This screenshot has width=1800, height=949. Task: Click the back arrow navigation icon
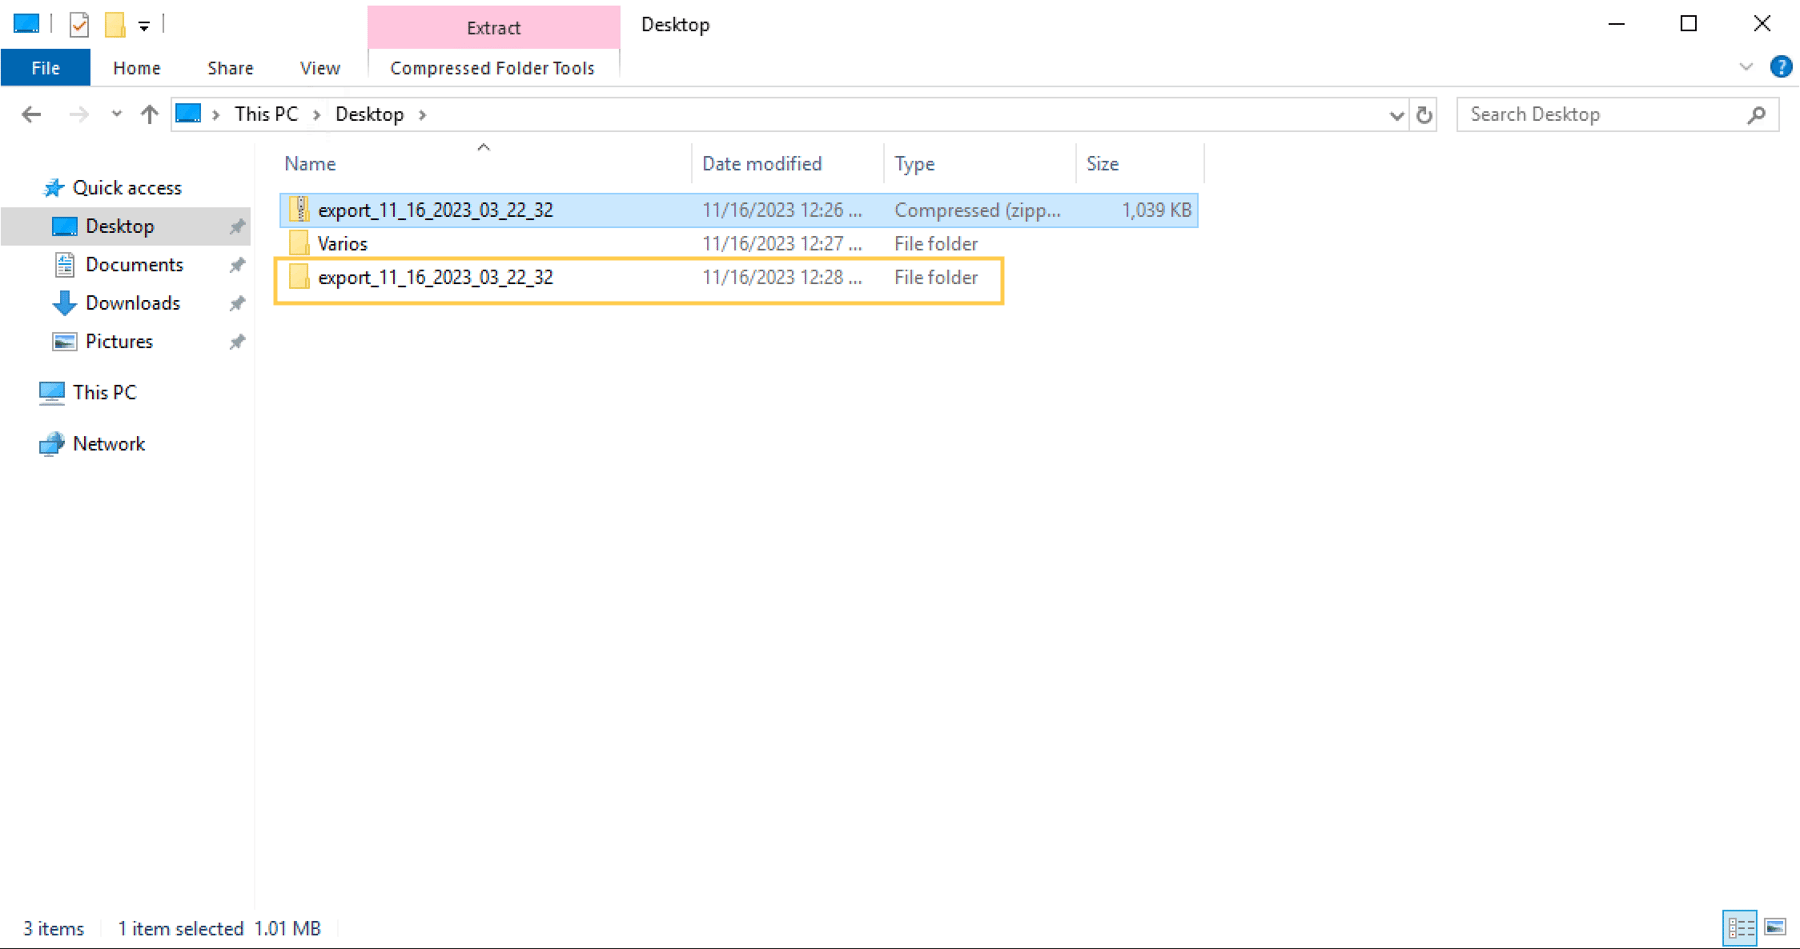(31, 114)
